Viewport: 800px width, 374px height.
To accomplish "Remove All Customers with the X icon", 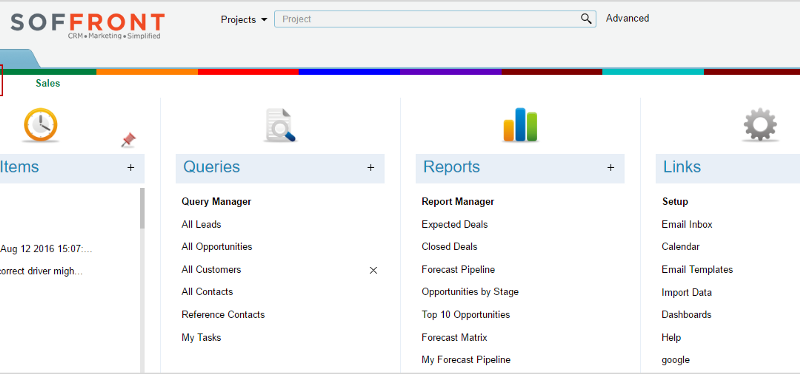I will [x=373, y=270].
